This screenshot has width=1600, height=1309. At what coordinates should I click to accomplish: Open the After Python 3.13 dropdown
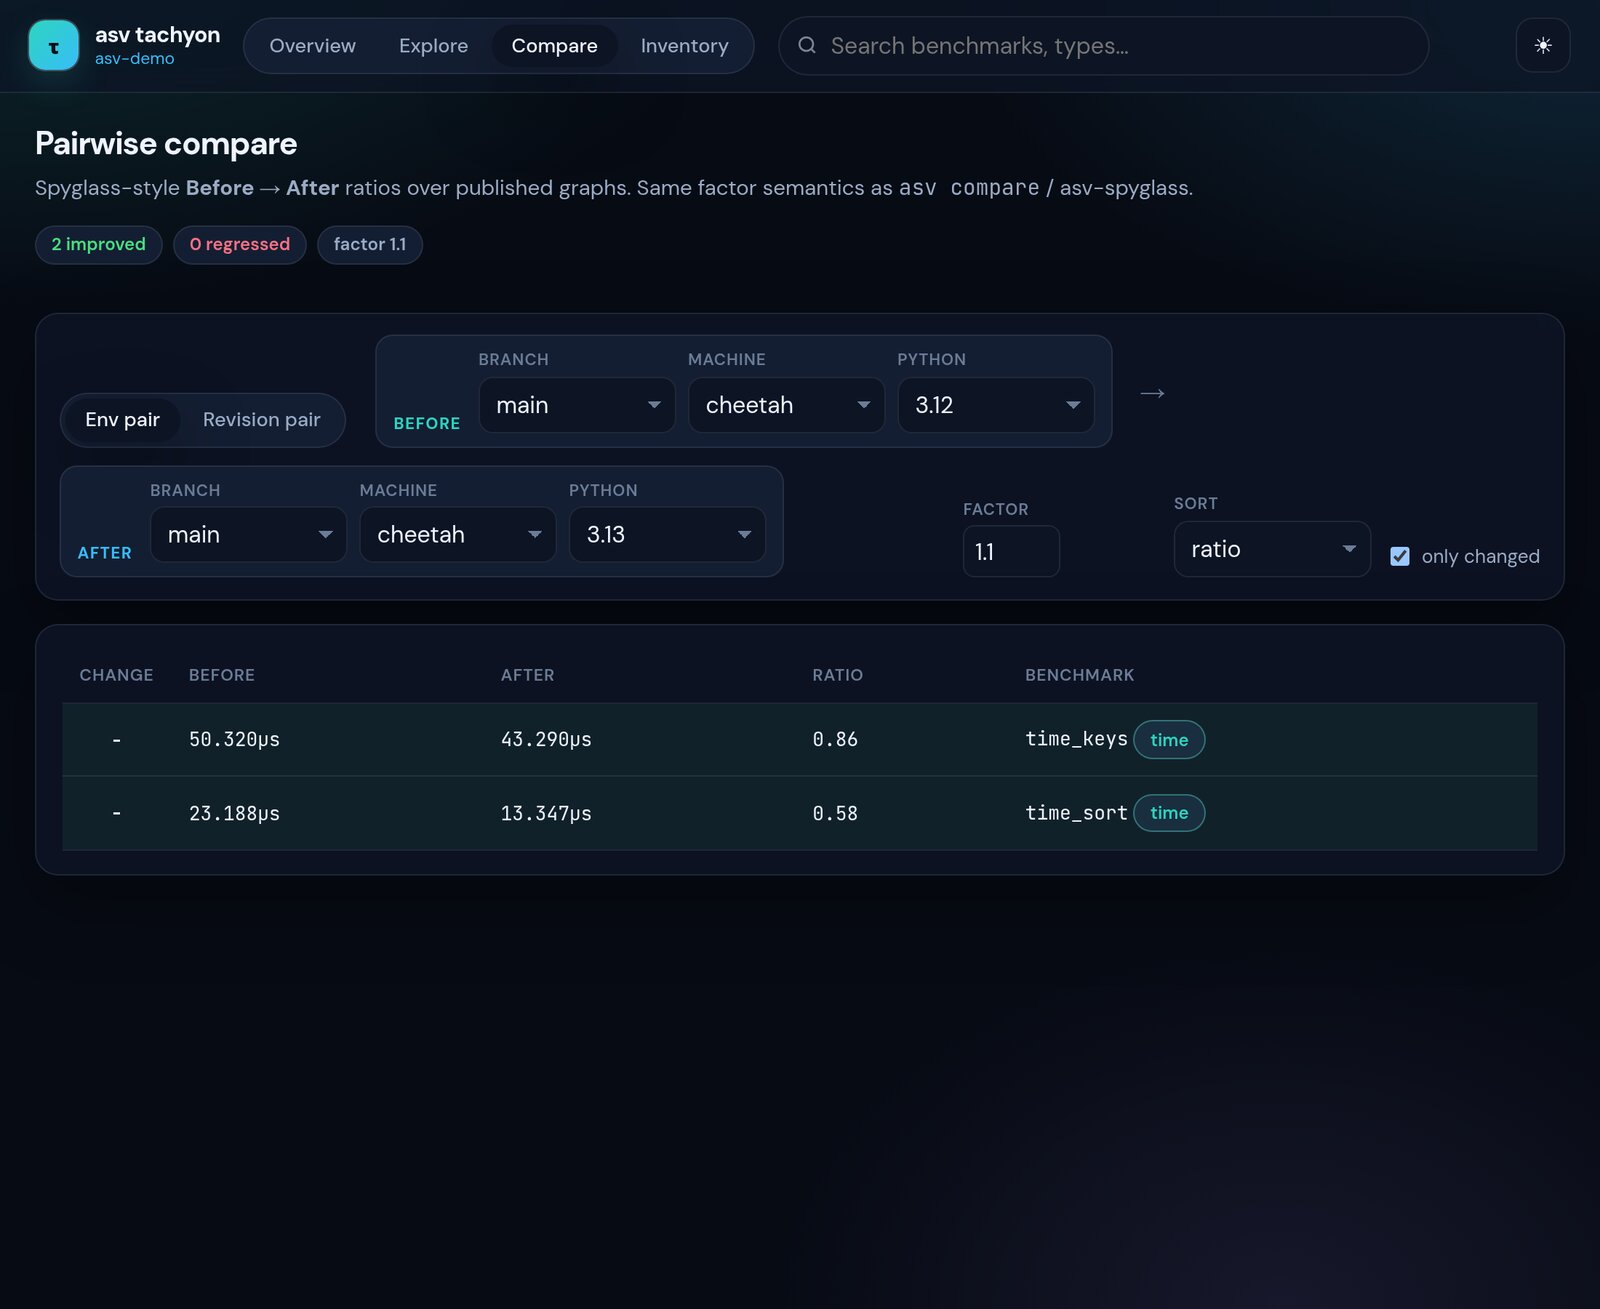click(x=667, y=535)
